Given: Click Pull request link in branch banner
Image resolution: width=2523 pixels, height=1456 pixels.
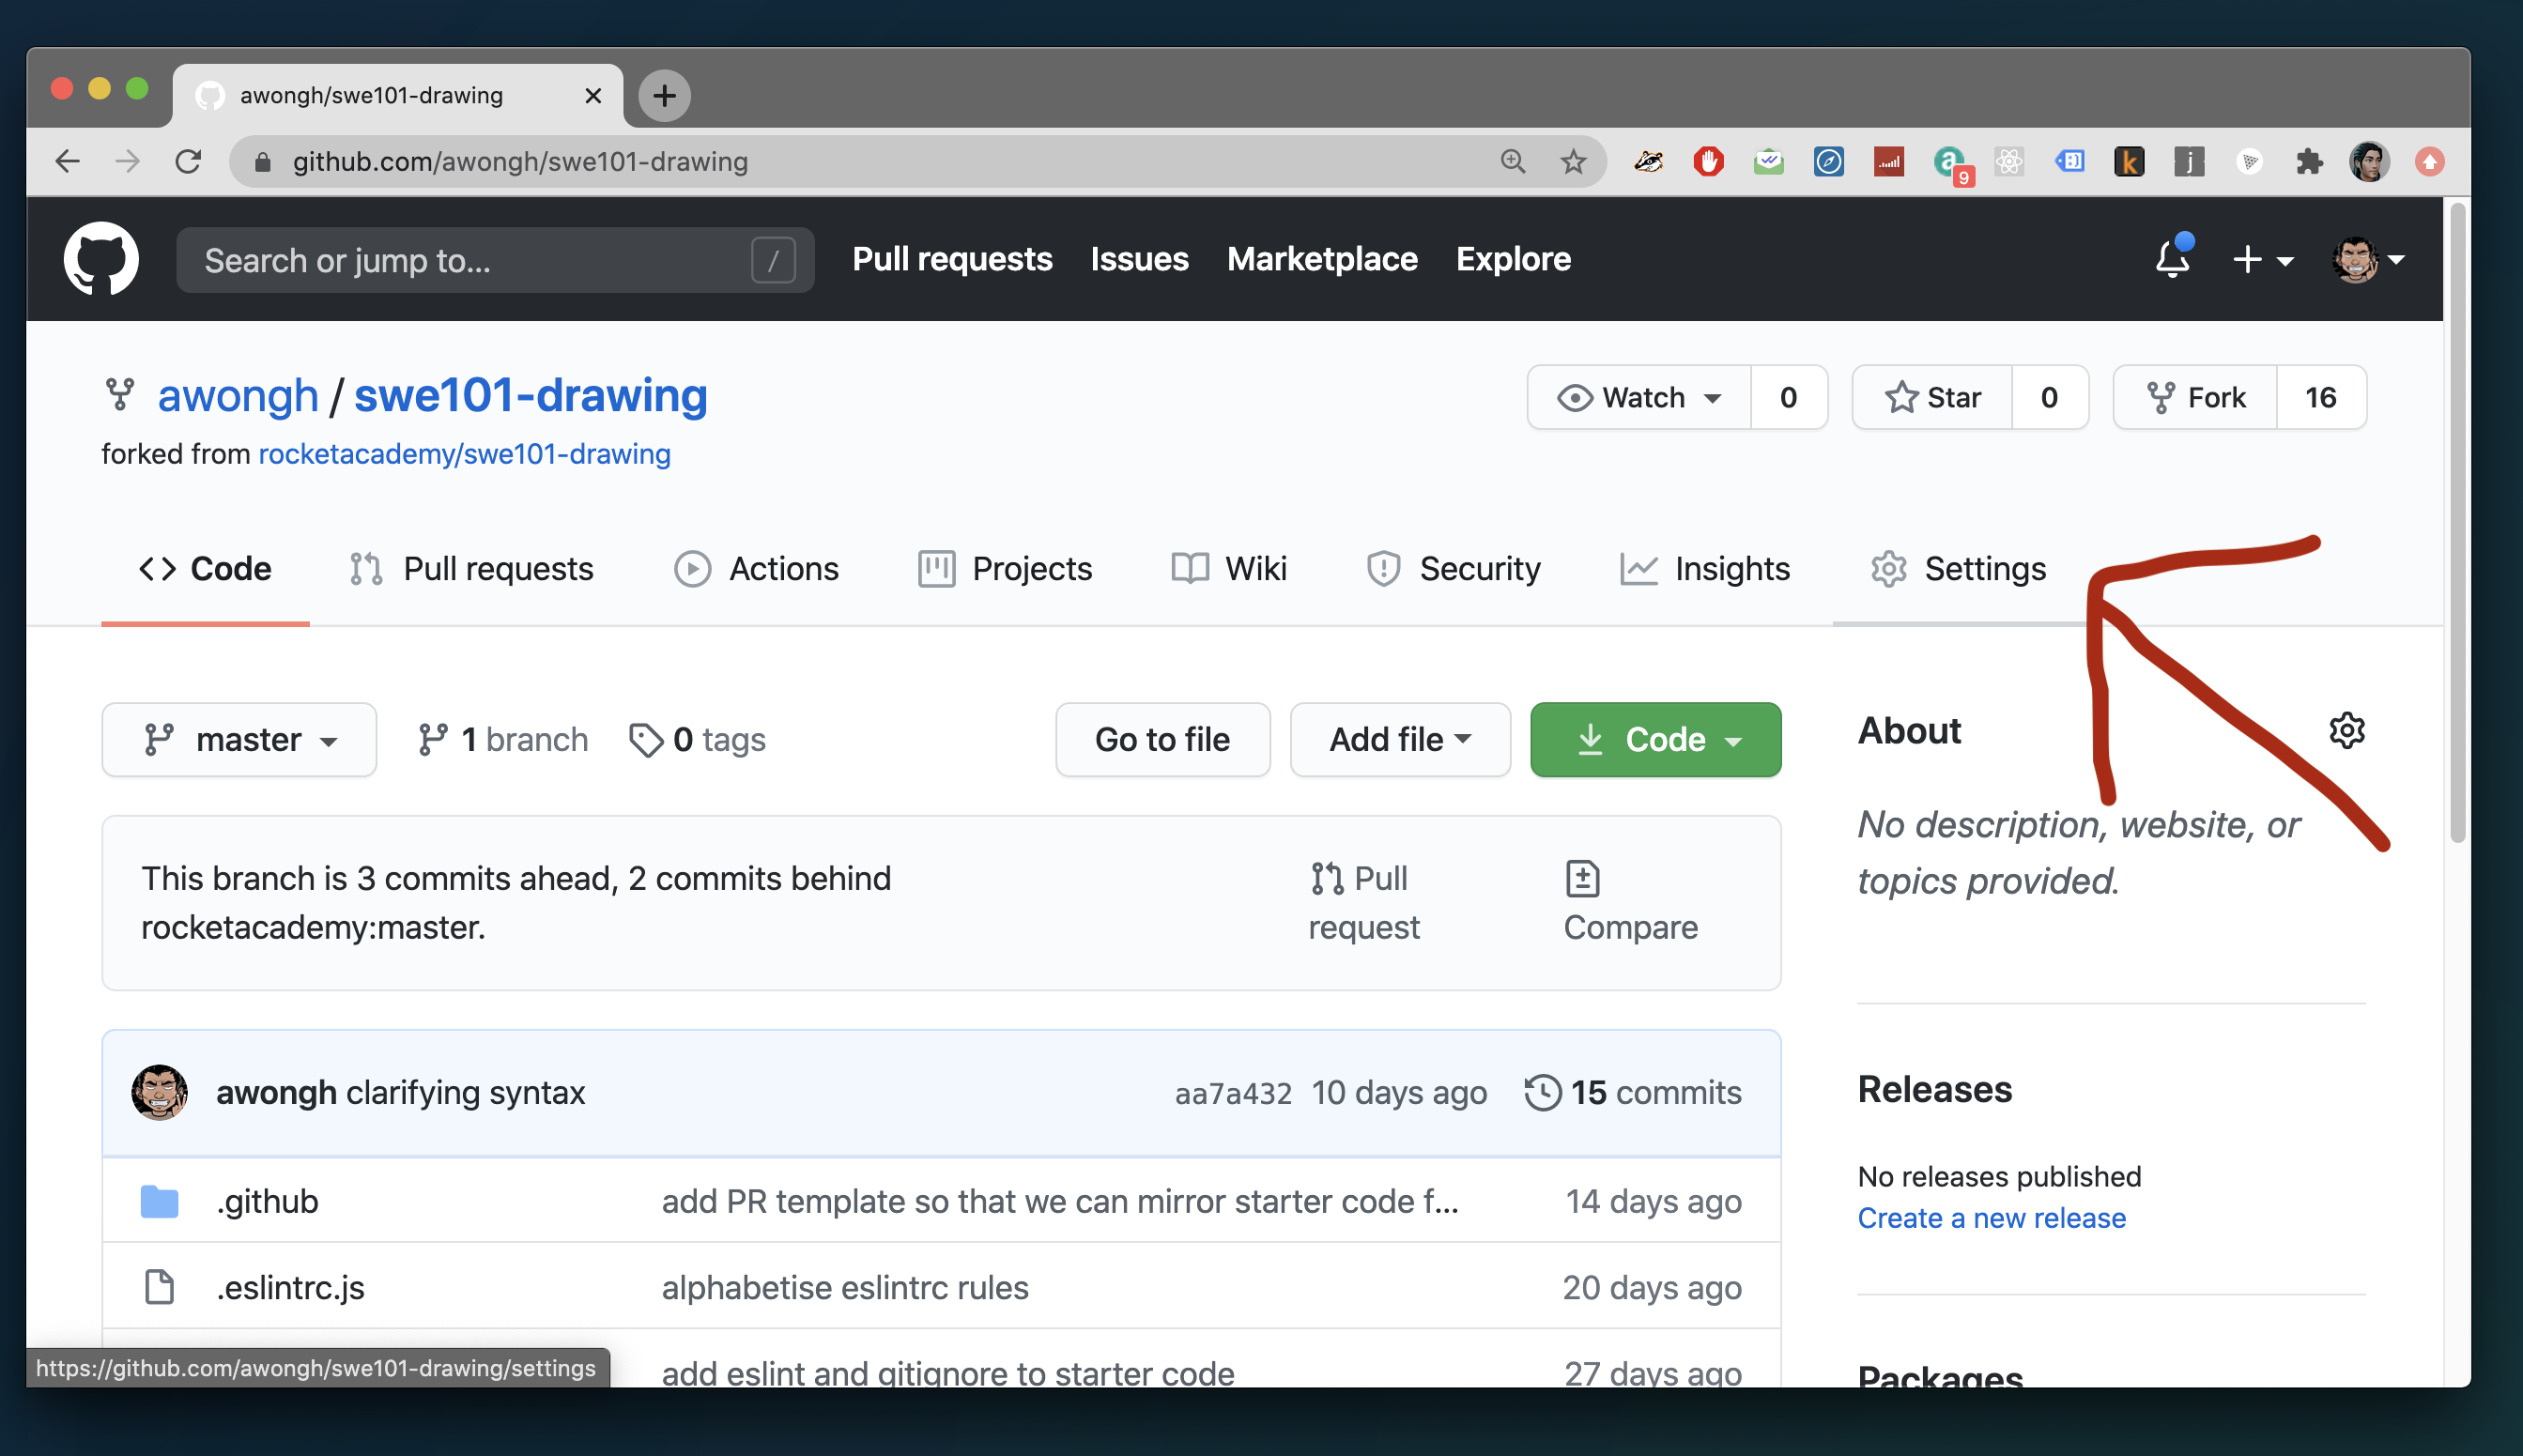Looking at the screenshot, I should tap(1364, 902).
